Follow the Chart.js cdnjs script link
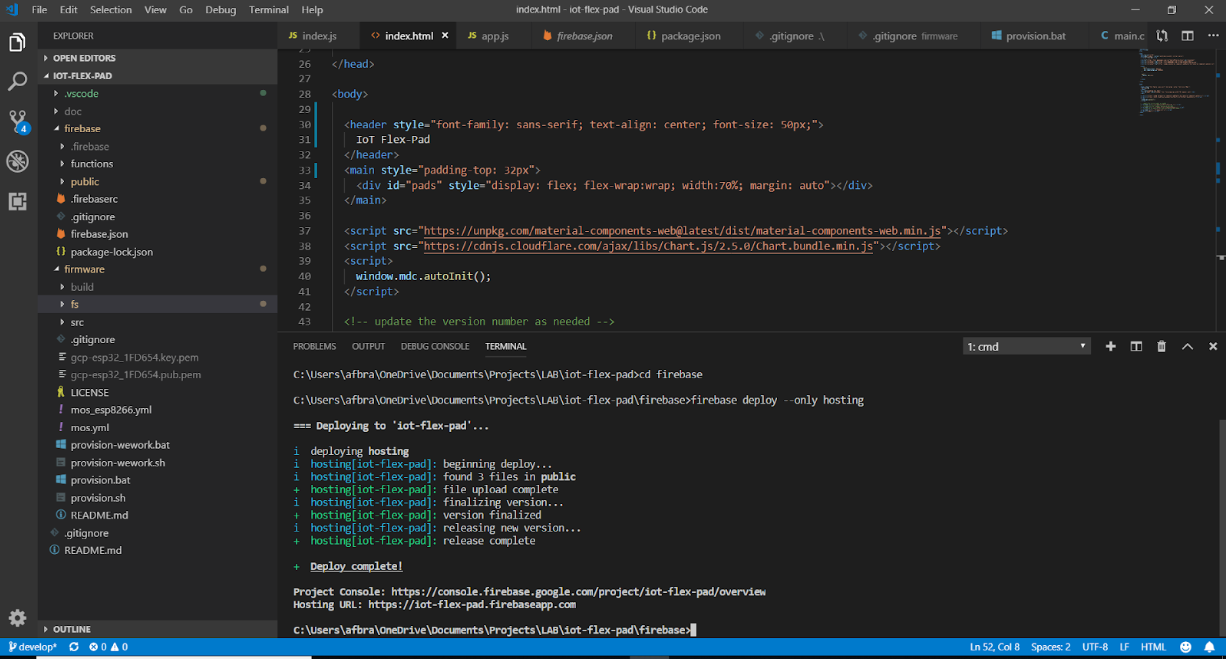Image resolution: width=1228 pixels, height=659 pixels. (x=648, y=246)
